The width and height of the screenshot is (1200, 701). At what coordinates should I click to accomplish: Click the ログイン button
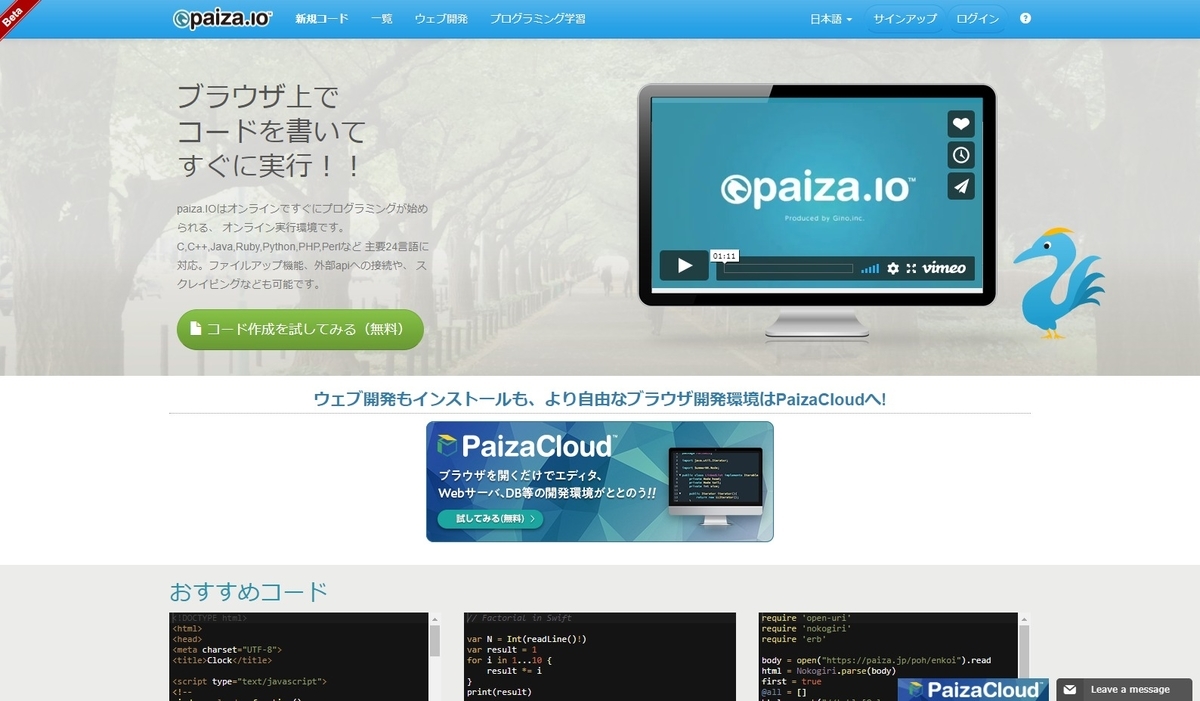coord(977,19)
